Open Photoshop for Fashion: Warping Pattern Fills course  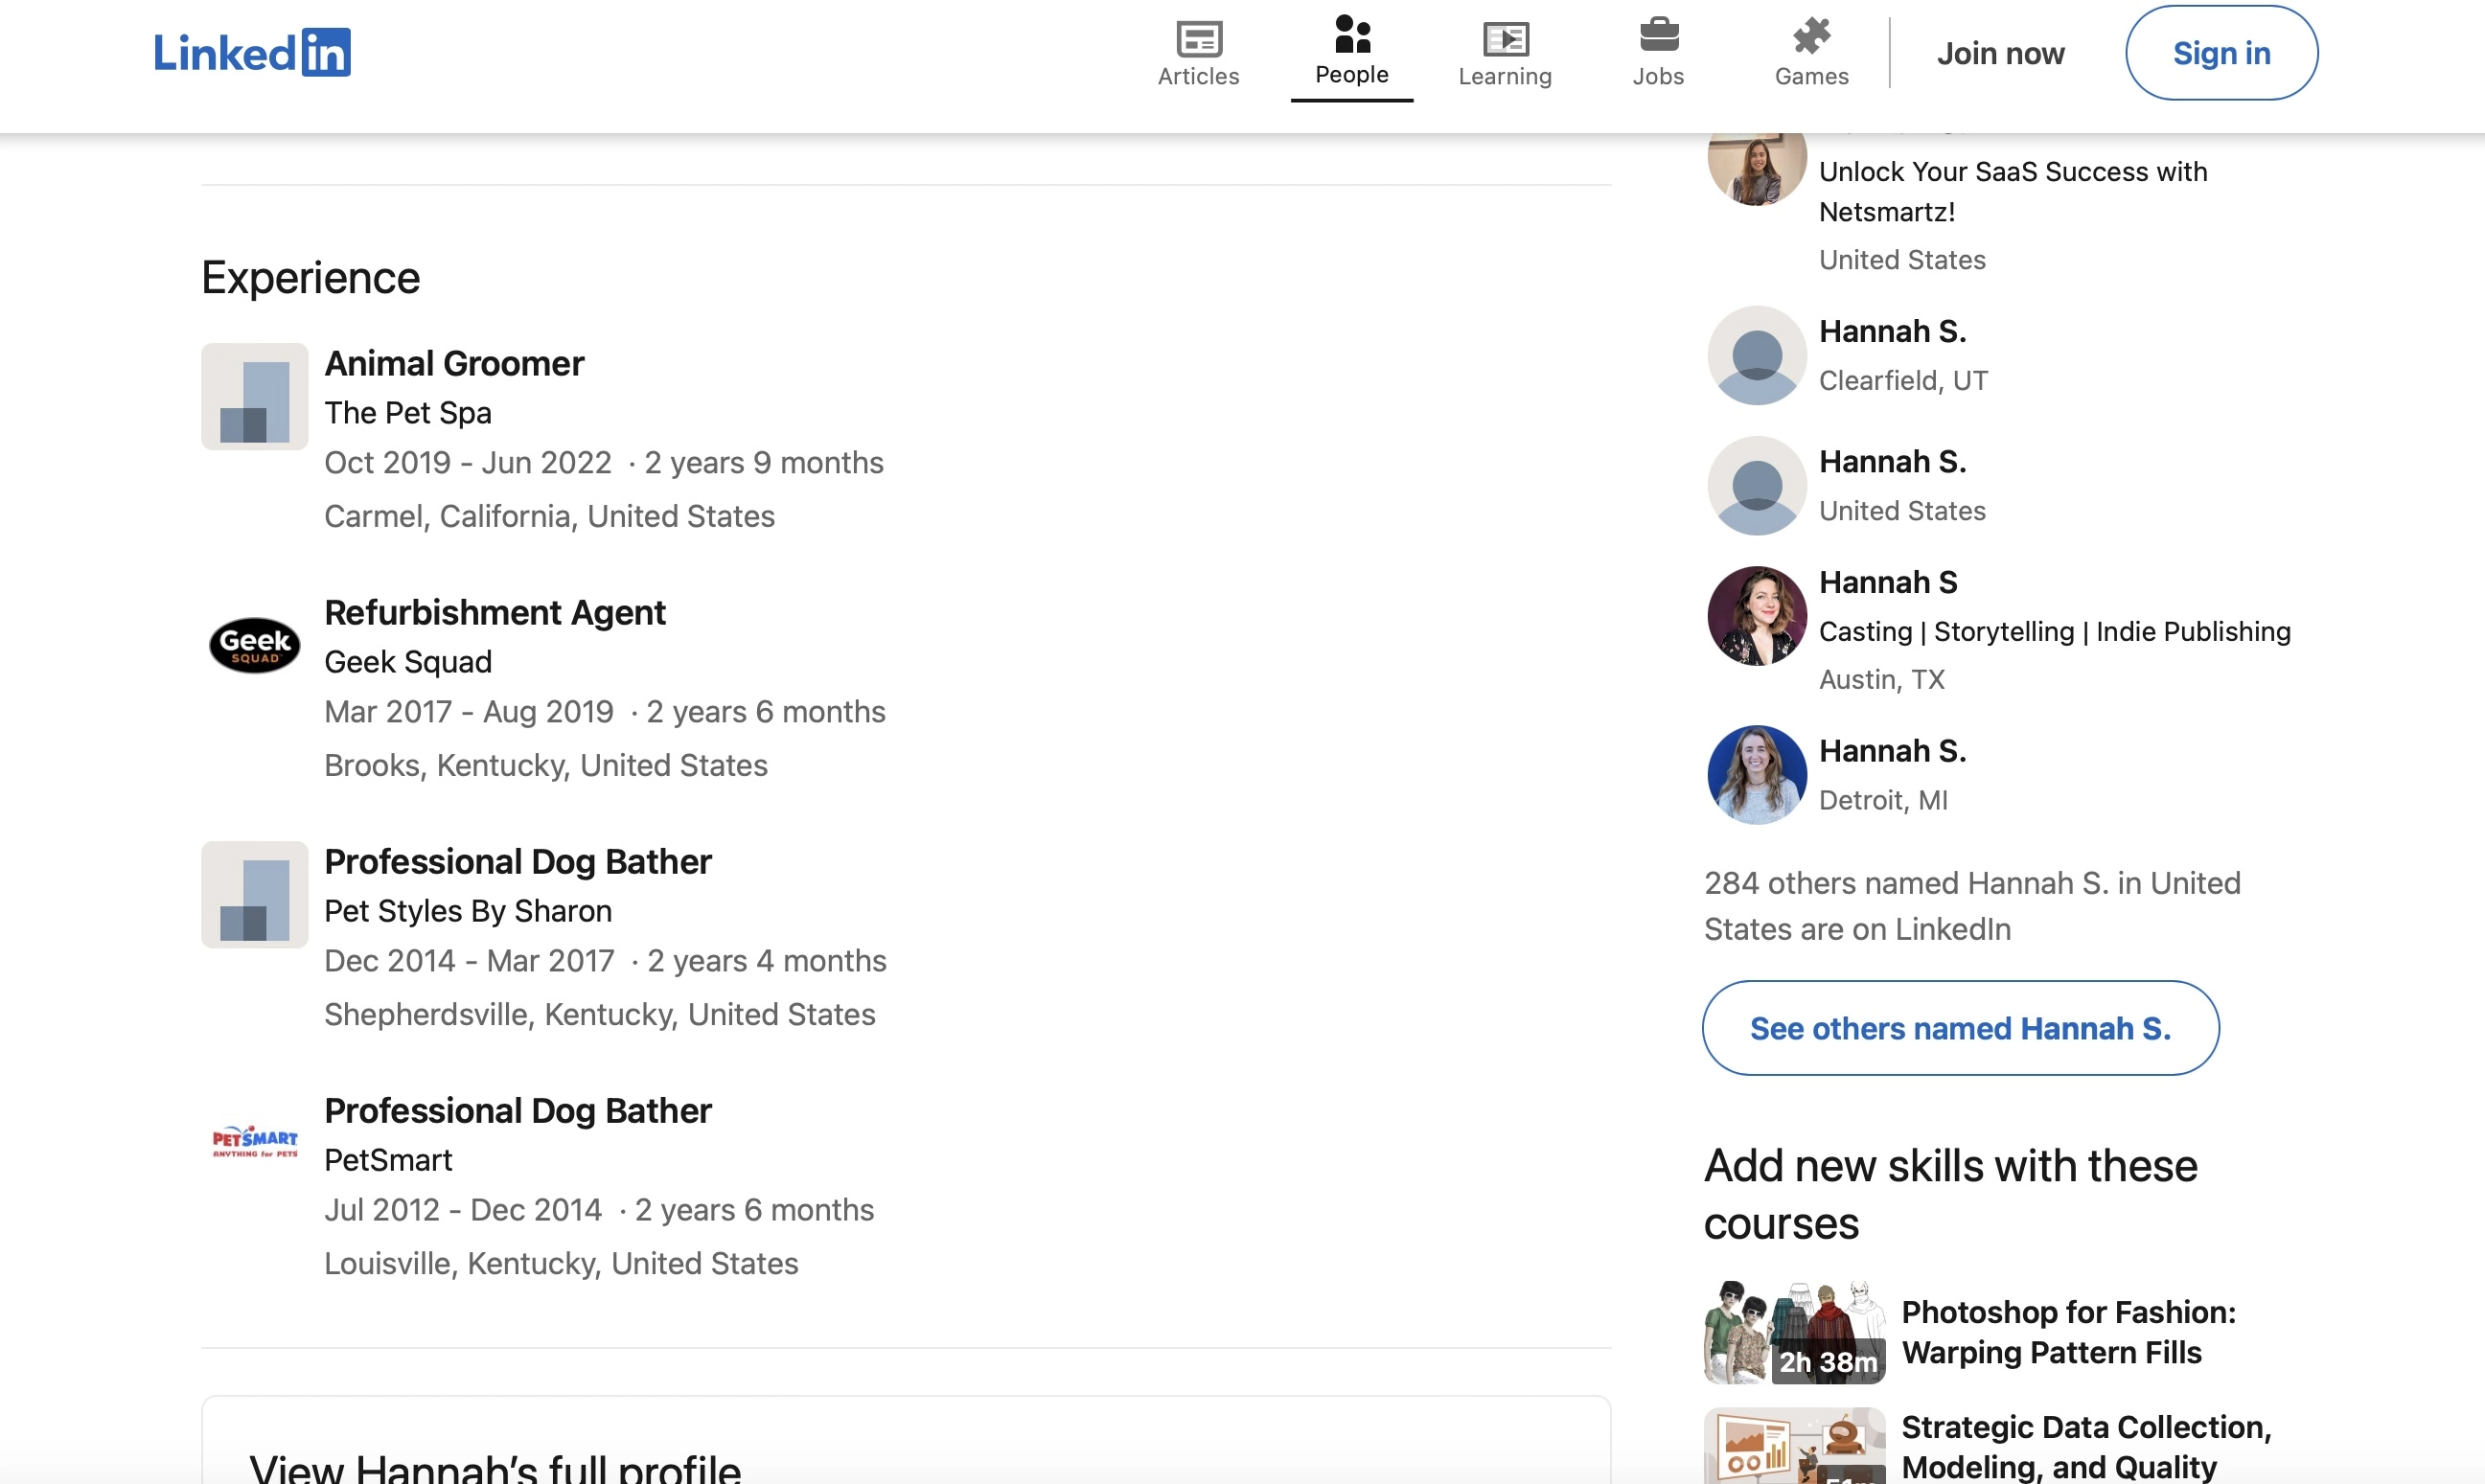(2068, 1332)
